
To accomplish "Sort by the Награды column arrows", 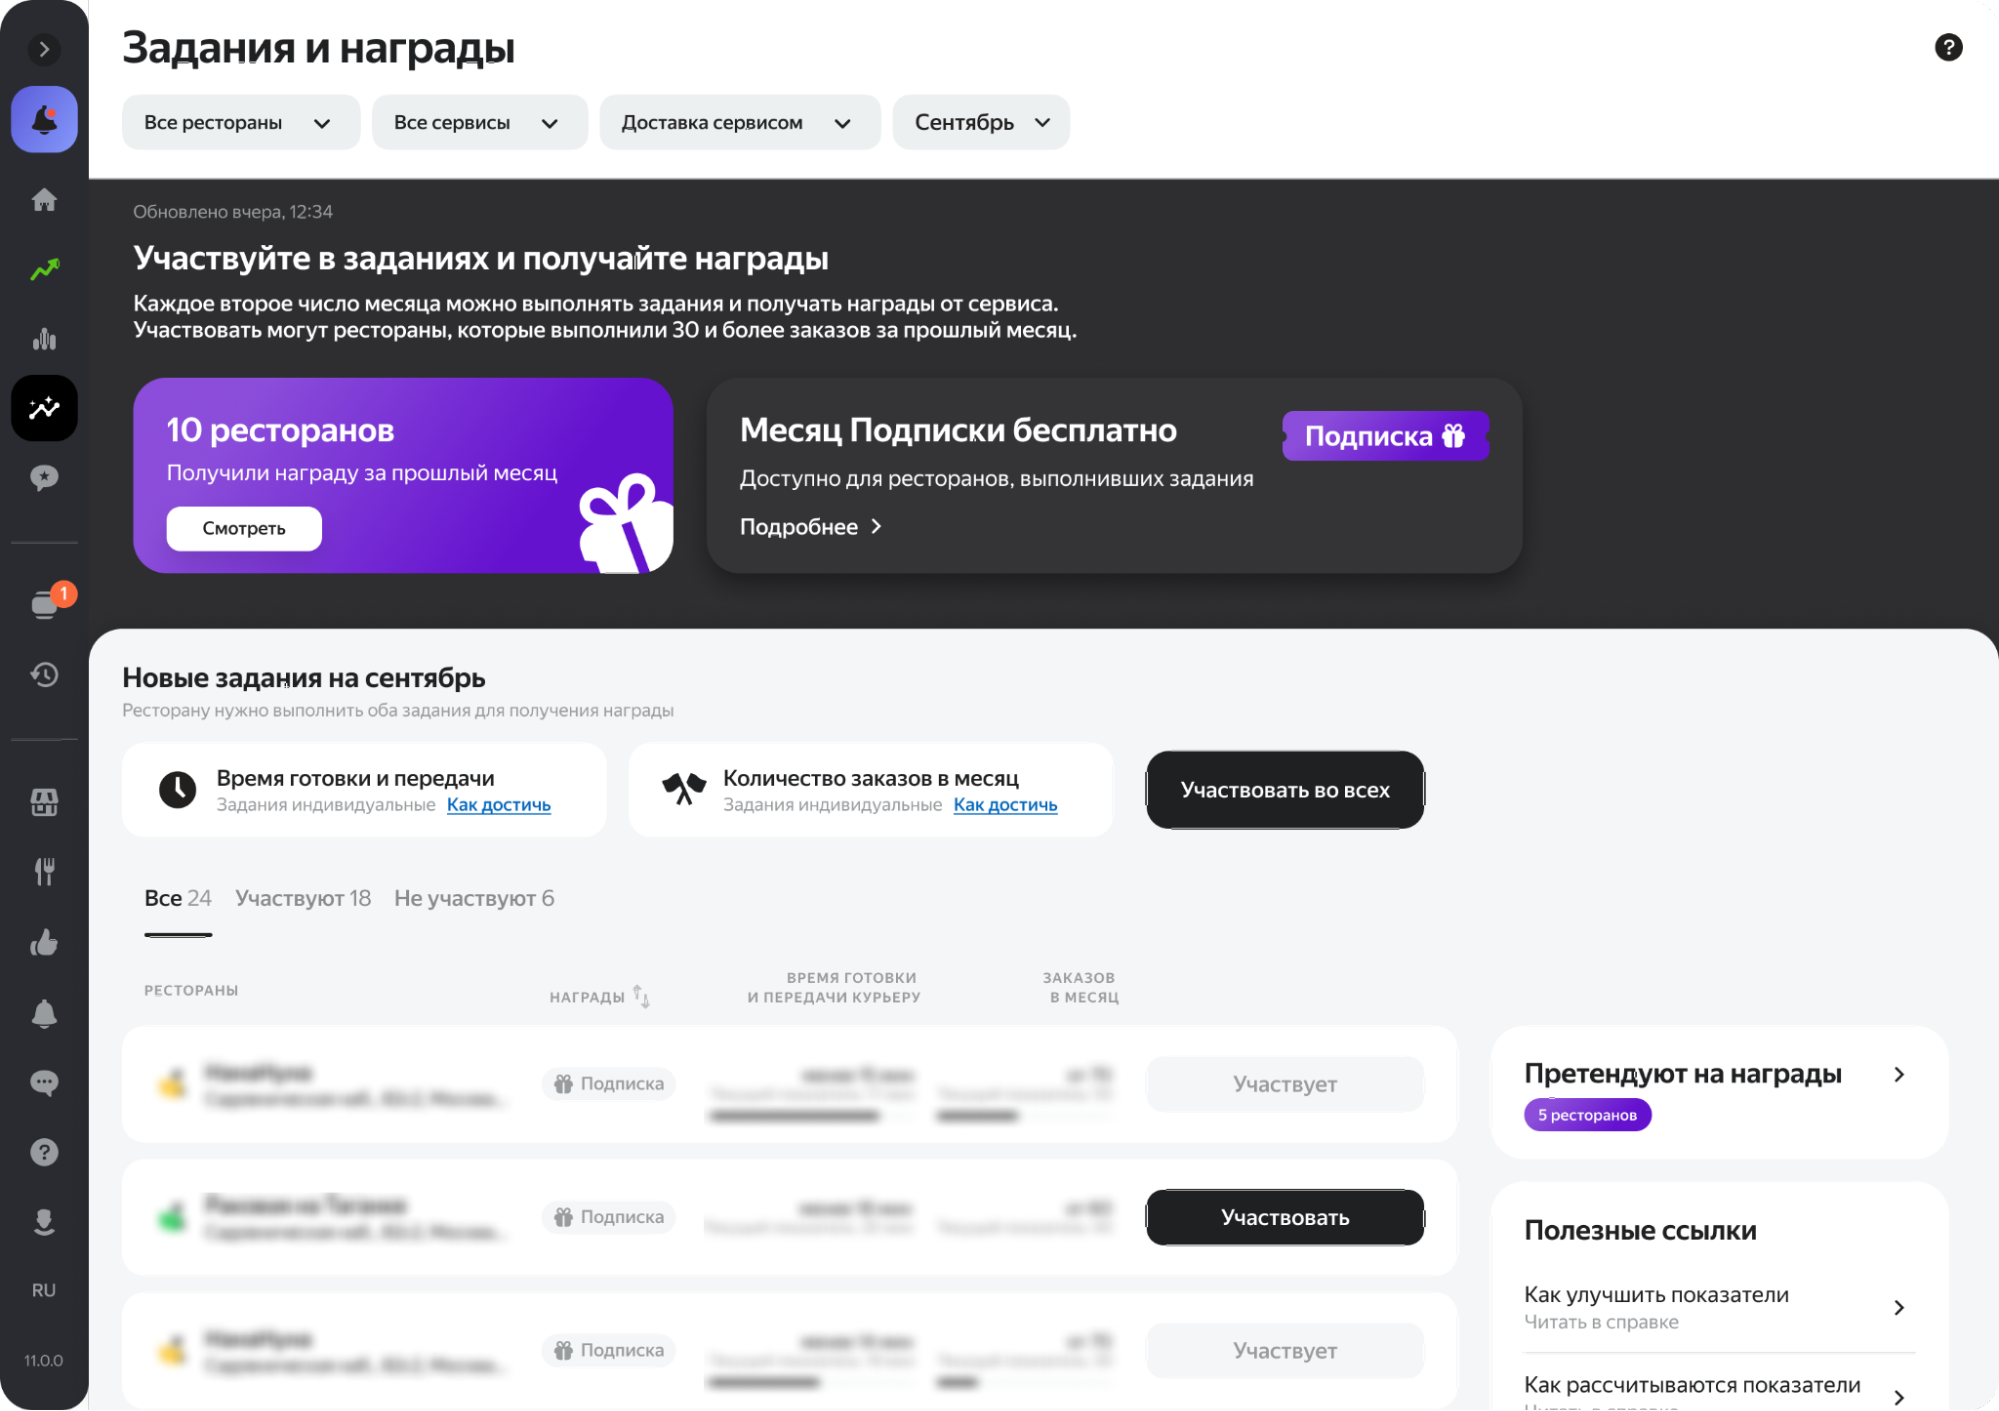I will click(641, 997).
